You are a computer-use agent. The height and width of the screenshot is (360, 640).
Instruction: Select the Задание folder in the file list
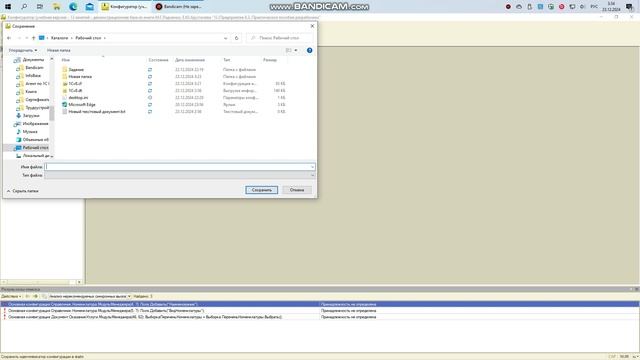[x=76, y=70]
